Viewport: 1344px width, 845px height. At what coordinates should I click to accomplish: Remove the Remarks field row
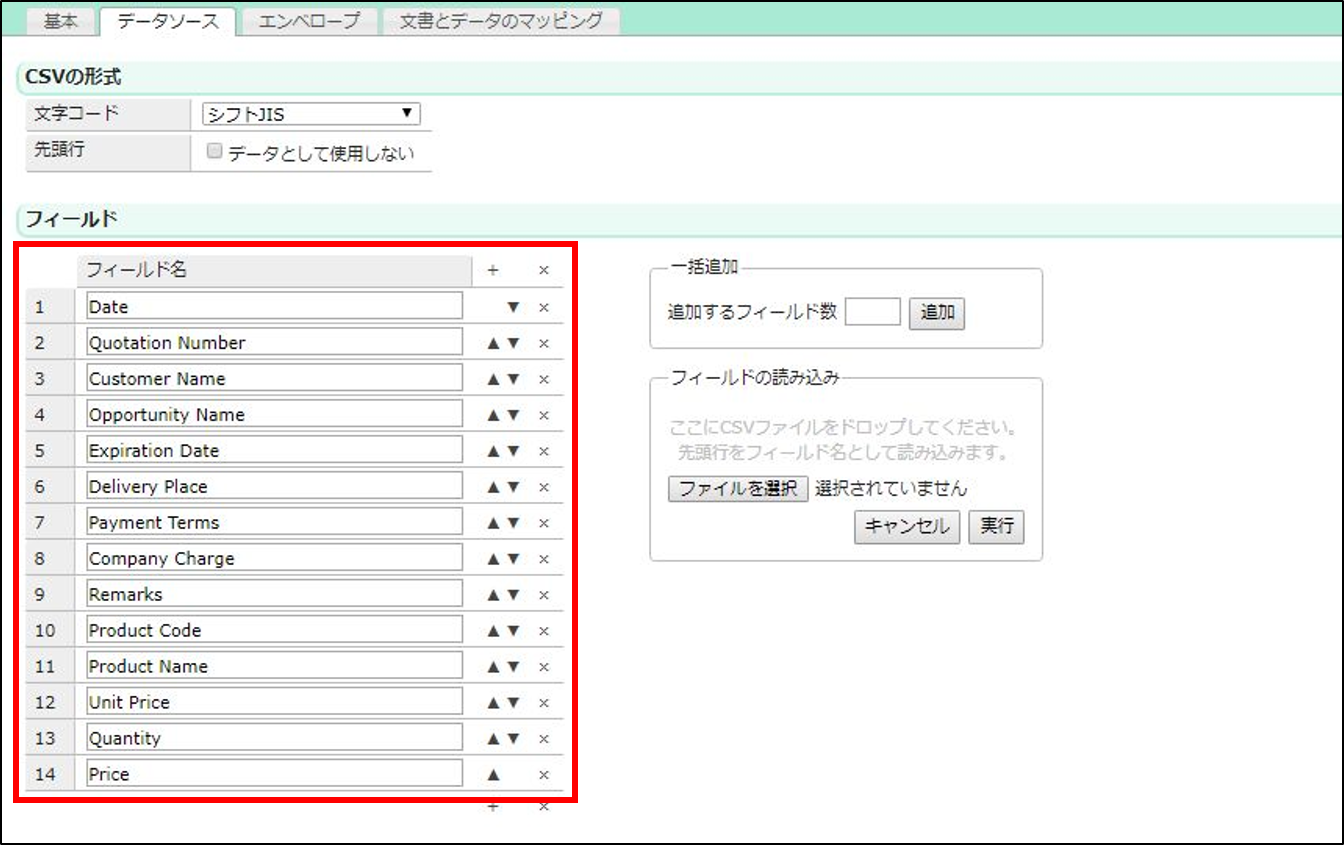(x=544, y=595)
